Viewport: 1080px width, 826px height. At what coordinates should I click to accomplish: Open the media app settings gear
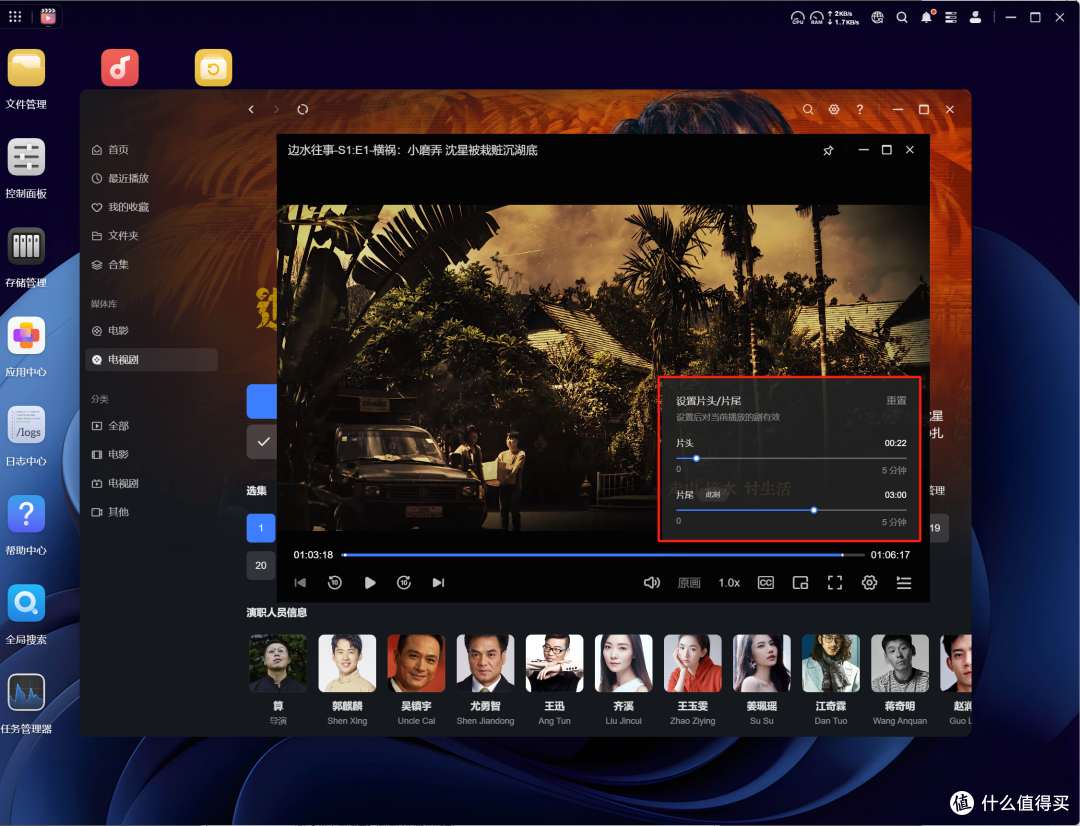pyautogui.click(x=834, y=109)
